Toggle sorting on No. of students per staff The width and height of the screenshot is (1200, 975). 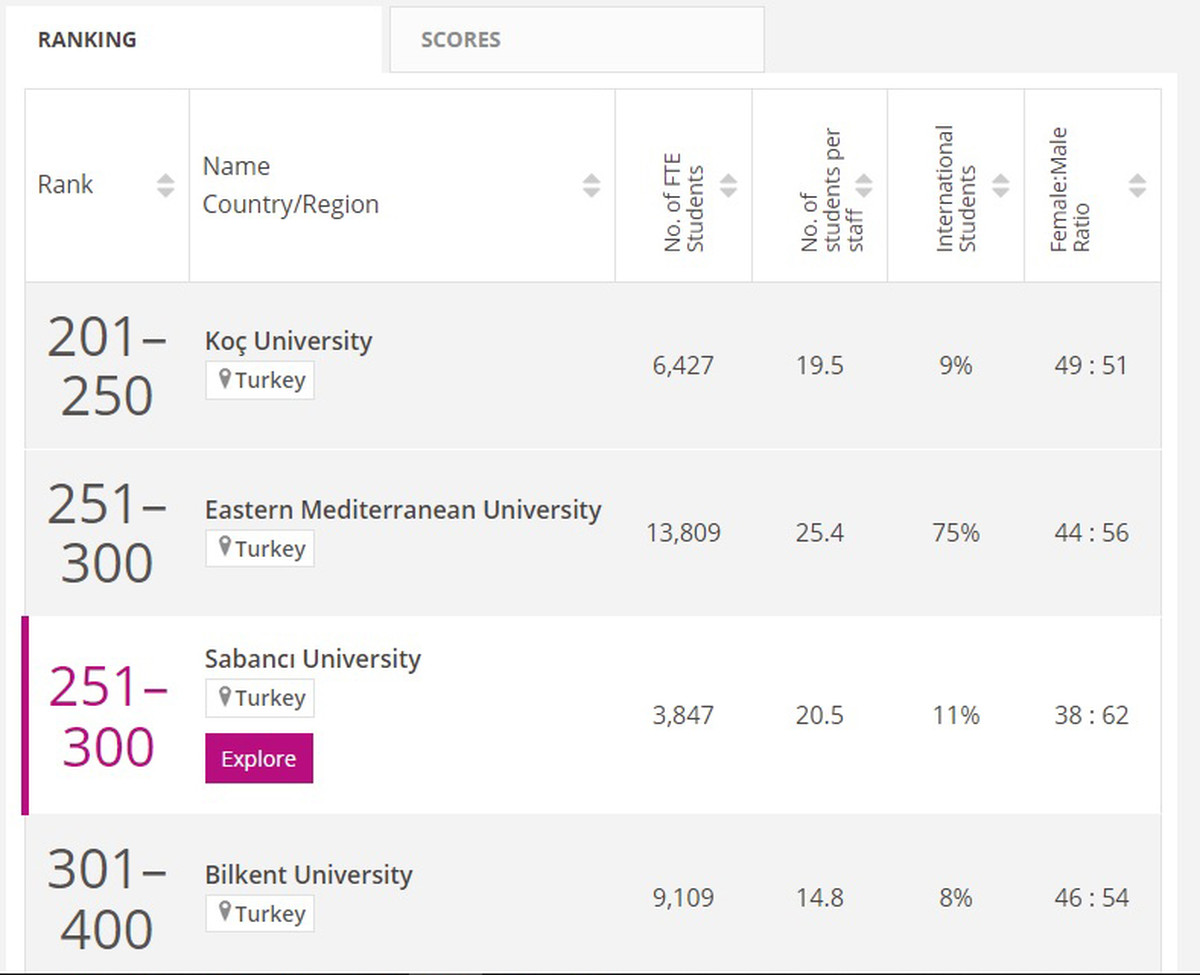[862, 184]
